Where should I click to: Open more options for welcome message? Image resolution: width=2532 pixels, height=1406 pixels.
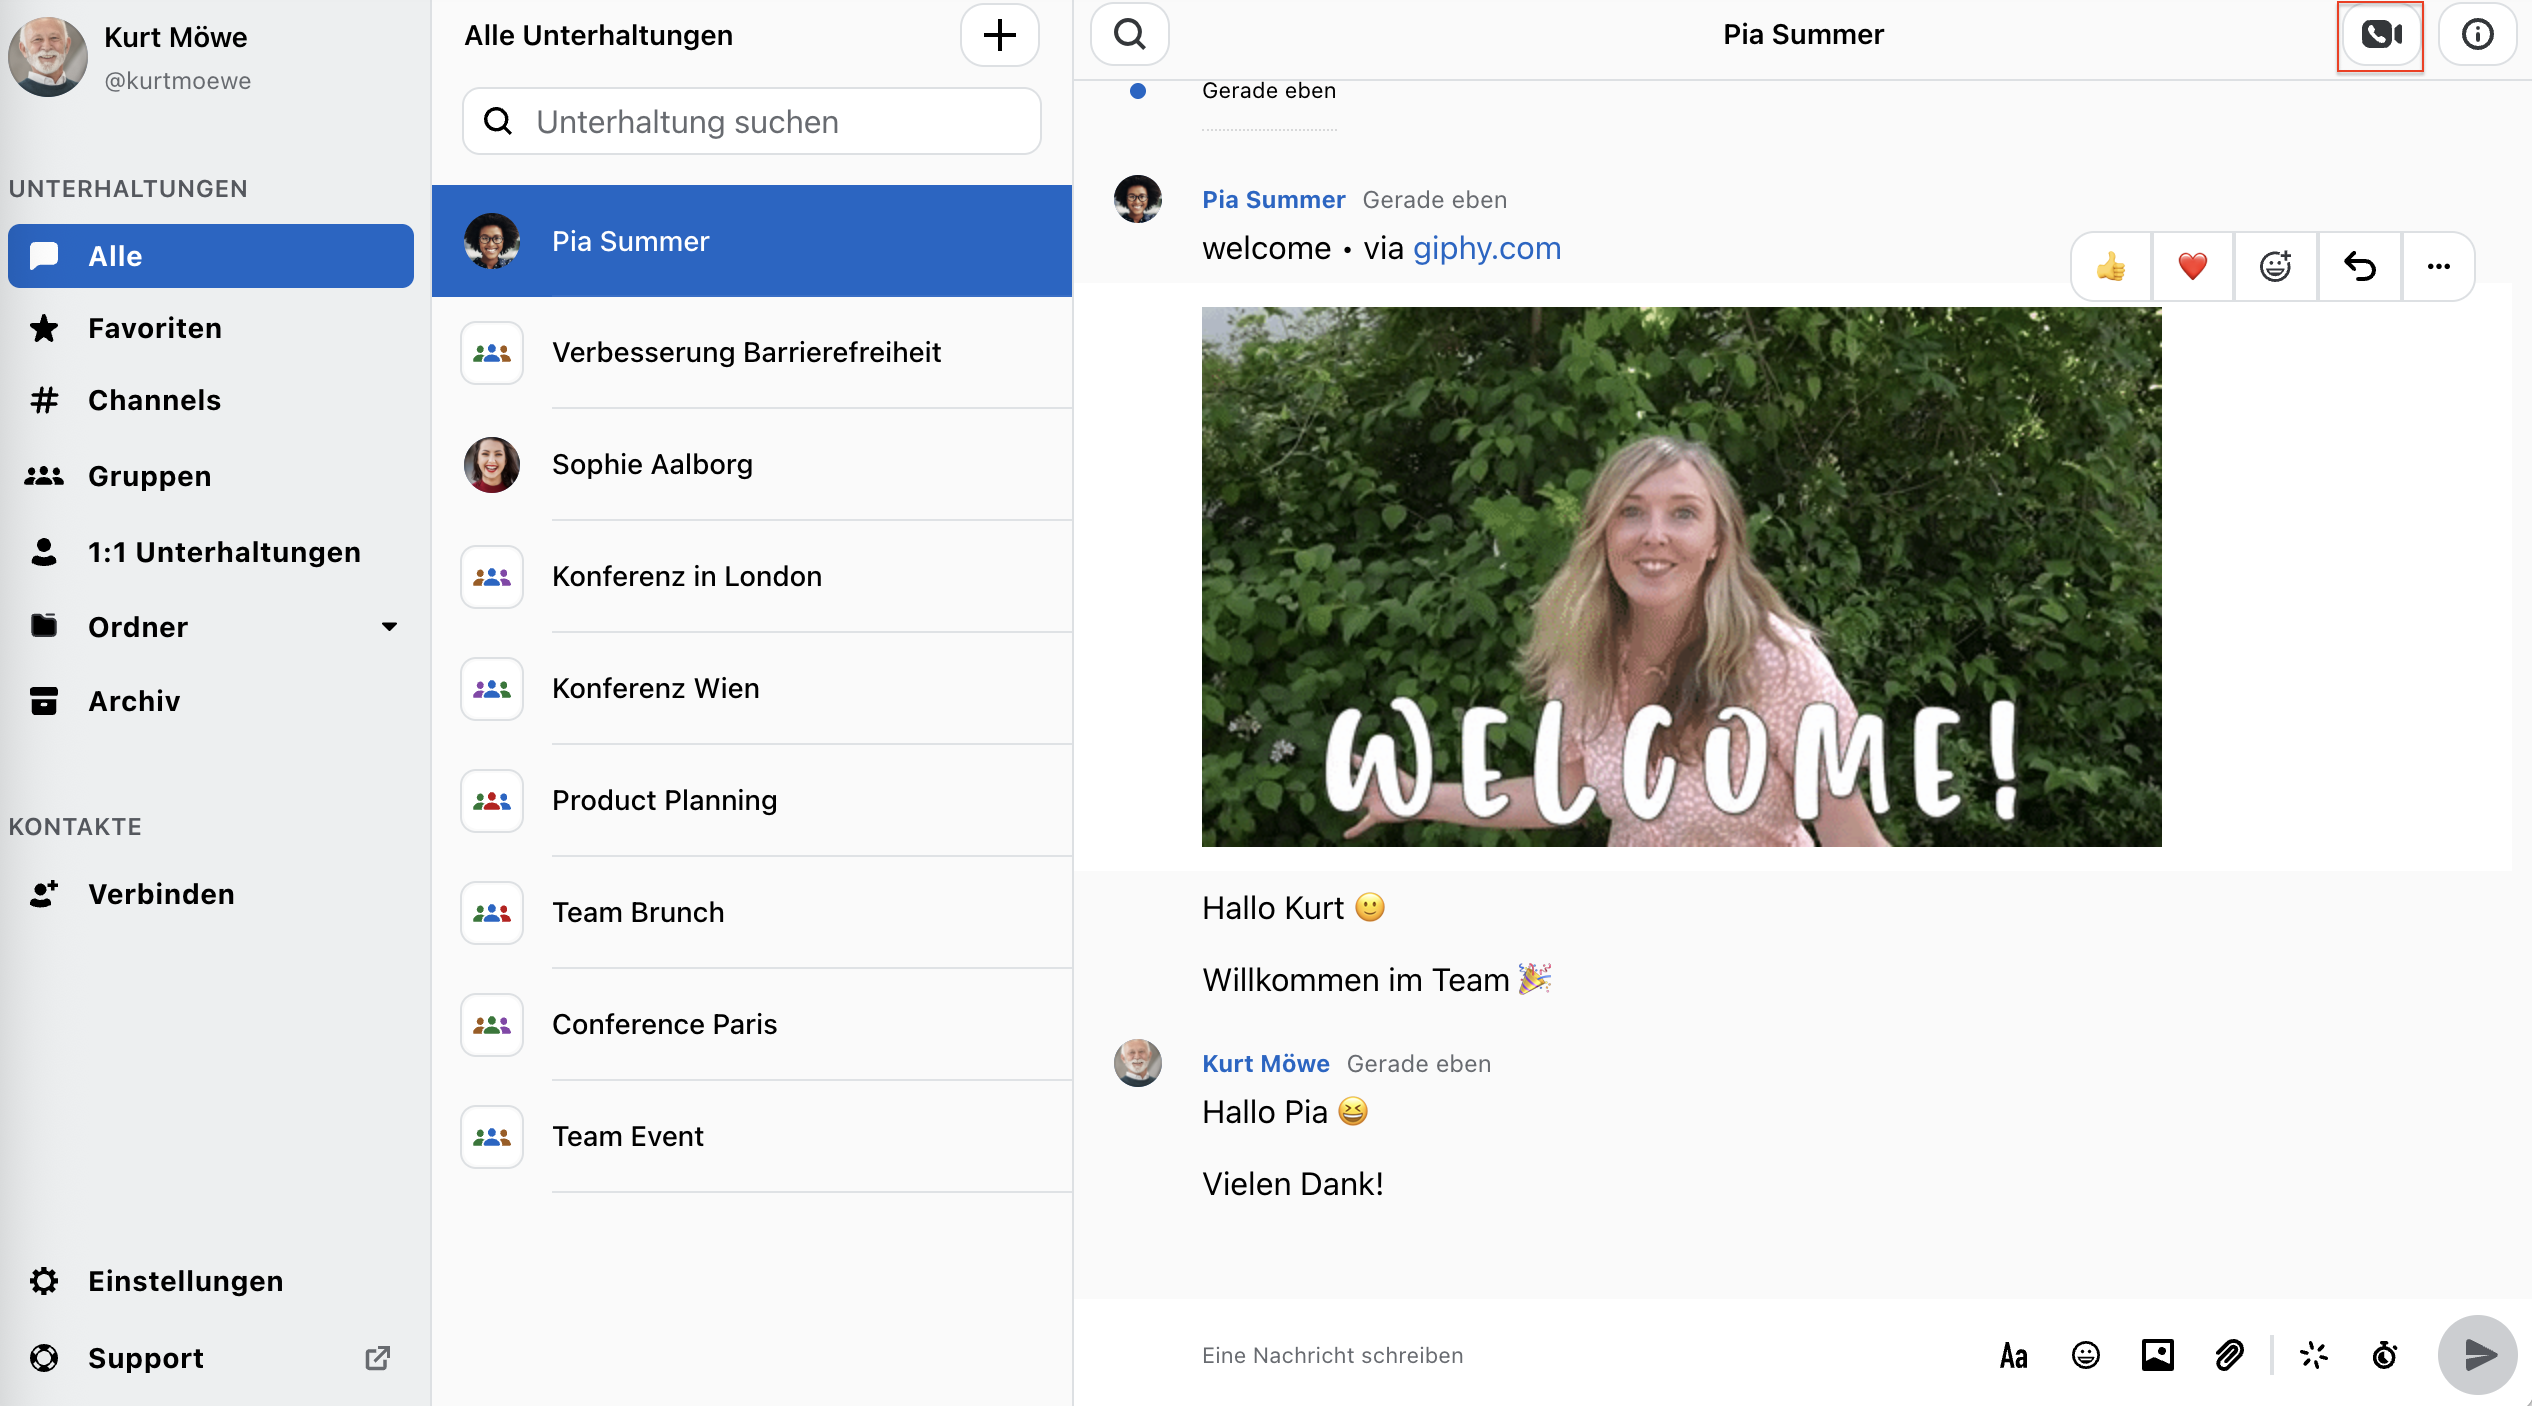[x=2439, y=266]
